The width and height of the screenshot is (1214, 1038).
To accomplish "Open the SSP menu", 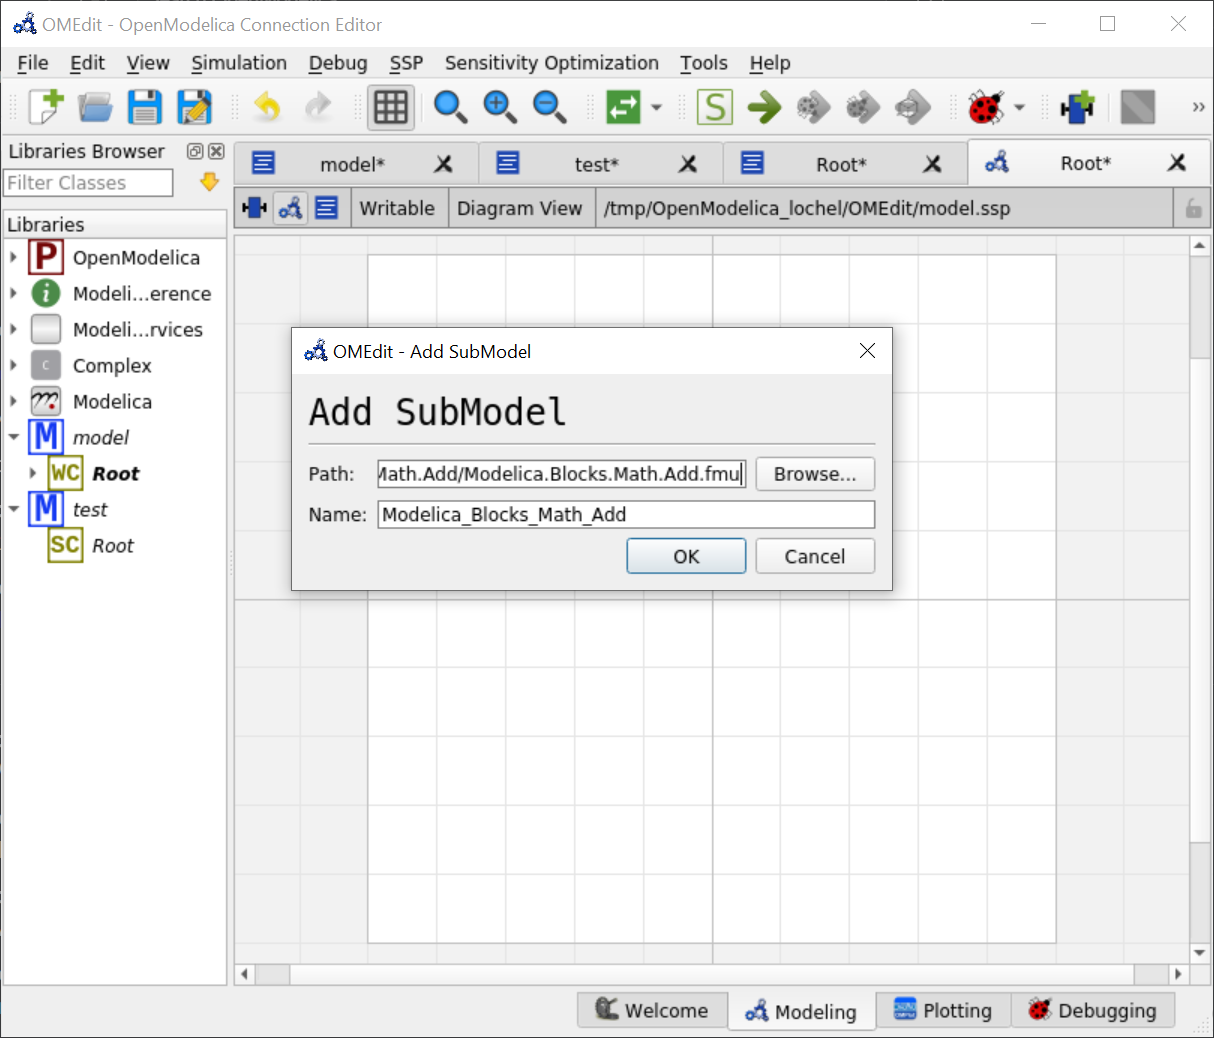I will coord(406,63).
